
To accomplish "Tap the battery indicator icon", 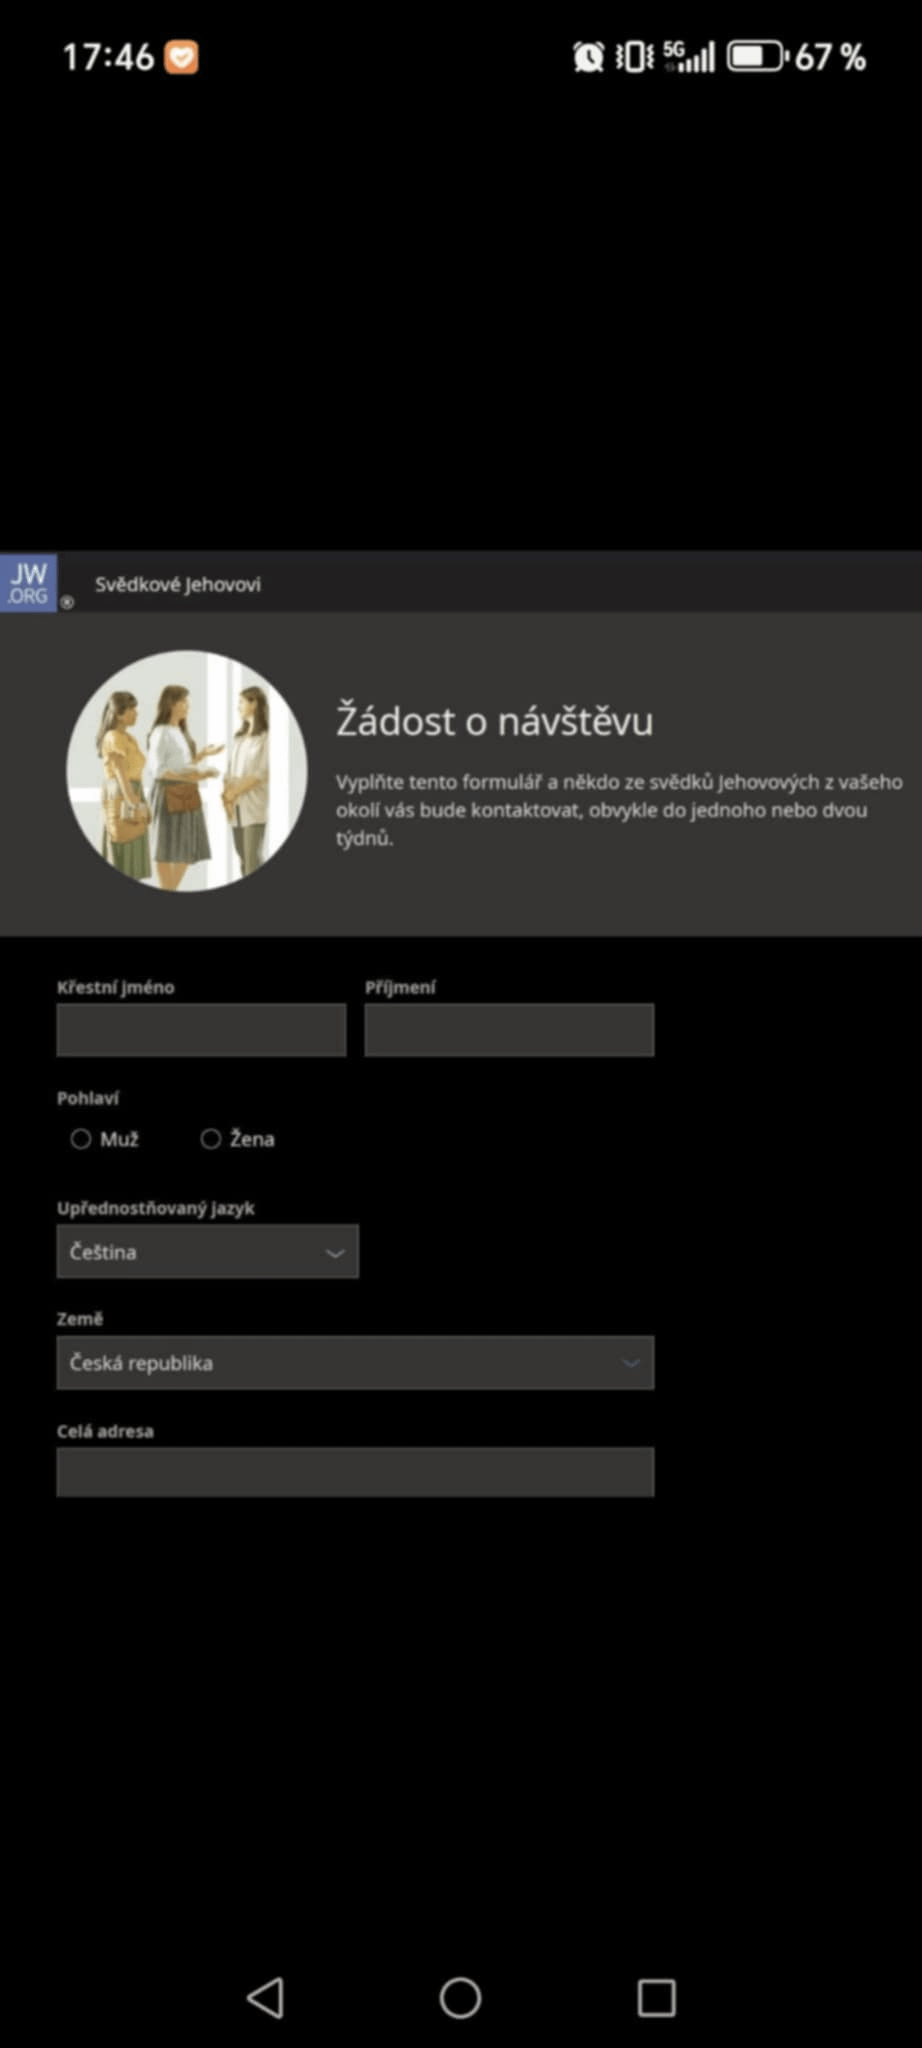I will (756, 57).
